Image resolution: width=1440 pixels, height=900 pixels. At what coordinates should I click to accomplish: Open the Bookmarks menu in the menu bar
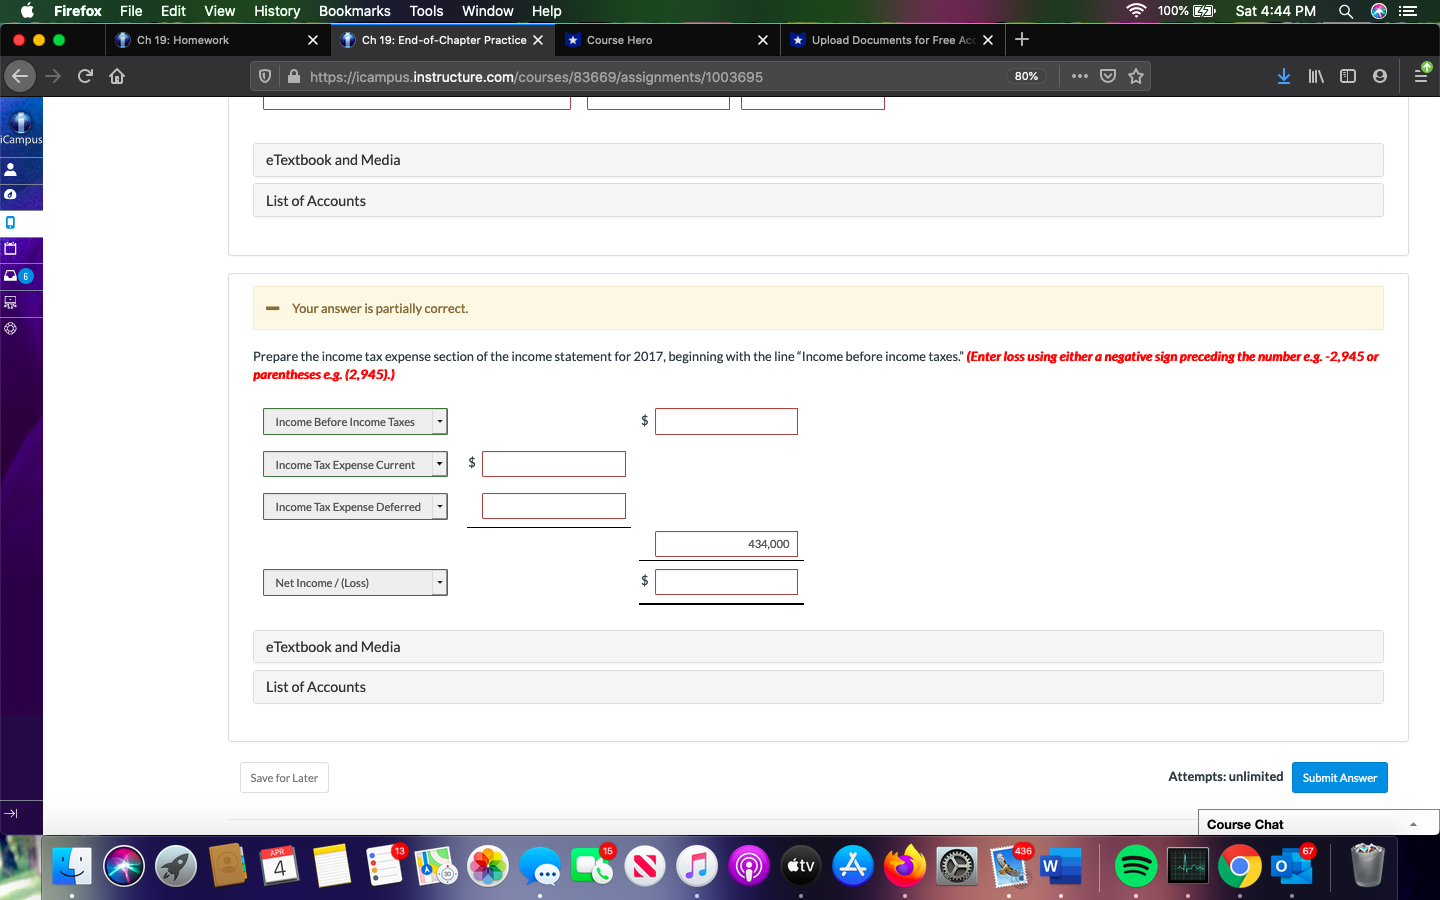354,11
